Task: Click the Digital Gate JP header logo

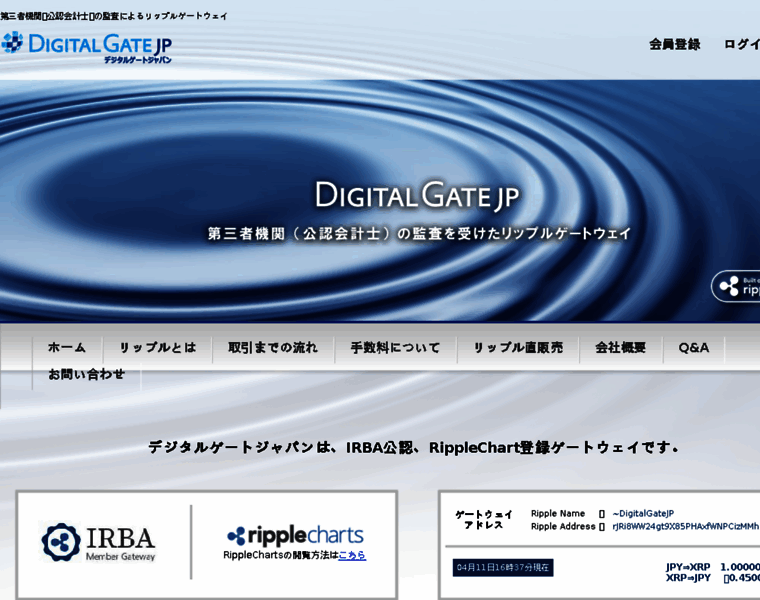Action: coord(86,48)
